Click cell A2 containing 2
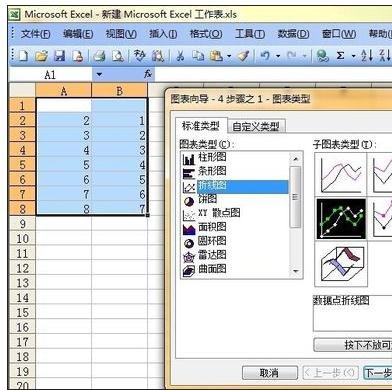The image size is (392, 390). [x=64, y=121]
